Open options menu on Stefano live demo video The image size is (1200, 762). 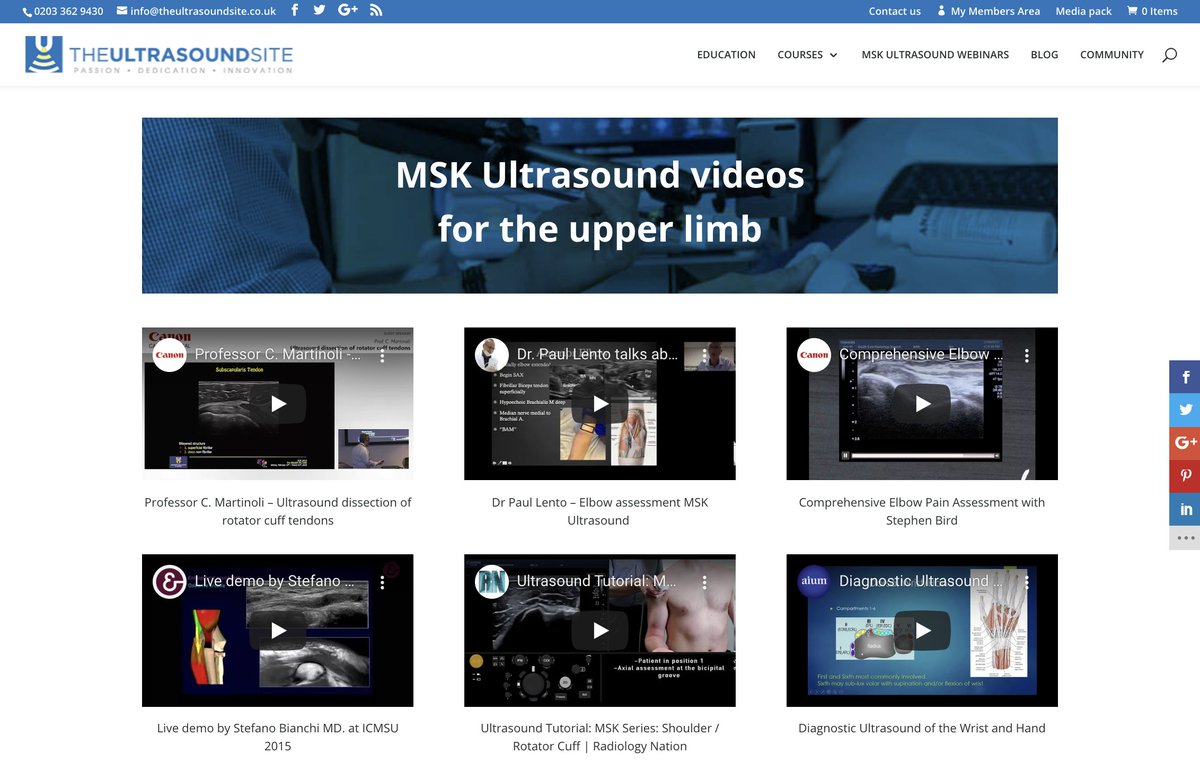(x=382, y=582)
